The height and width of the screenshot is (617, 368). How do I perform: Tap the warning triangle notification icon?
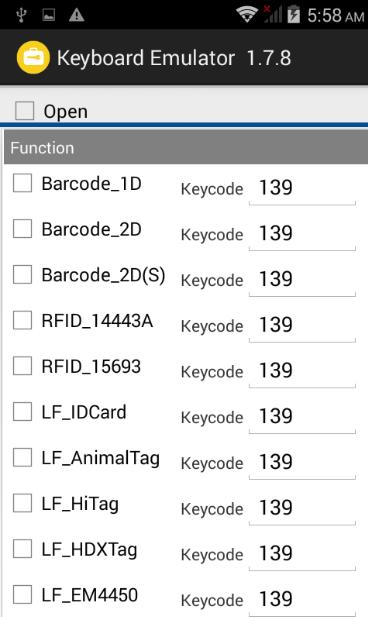tap(76, 15)
